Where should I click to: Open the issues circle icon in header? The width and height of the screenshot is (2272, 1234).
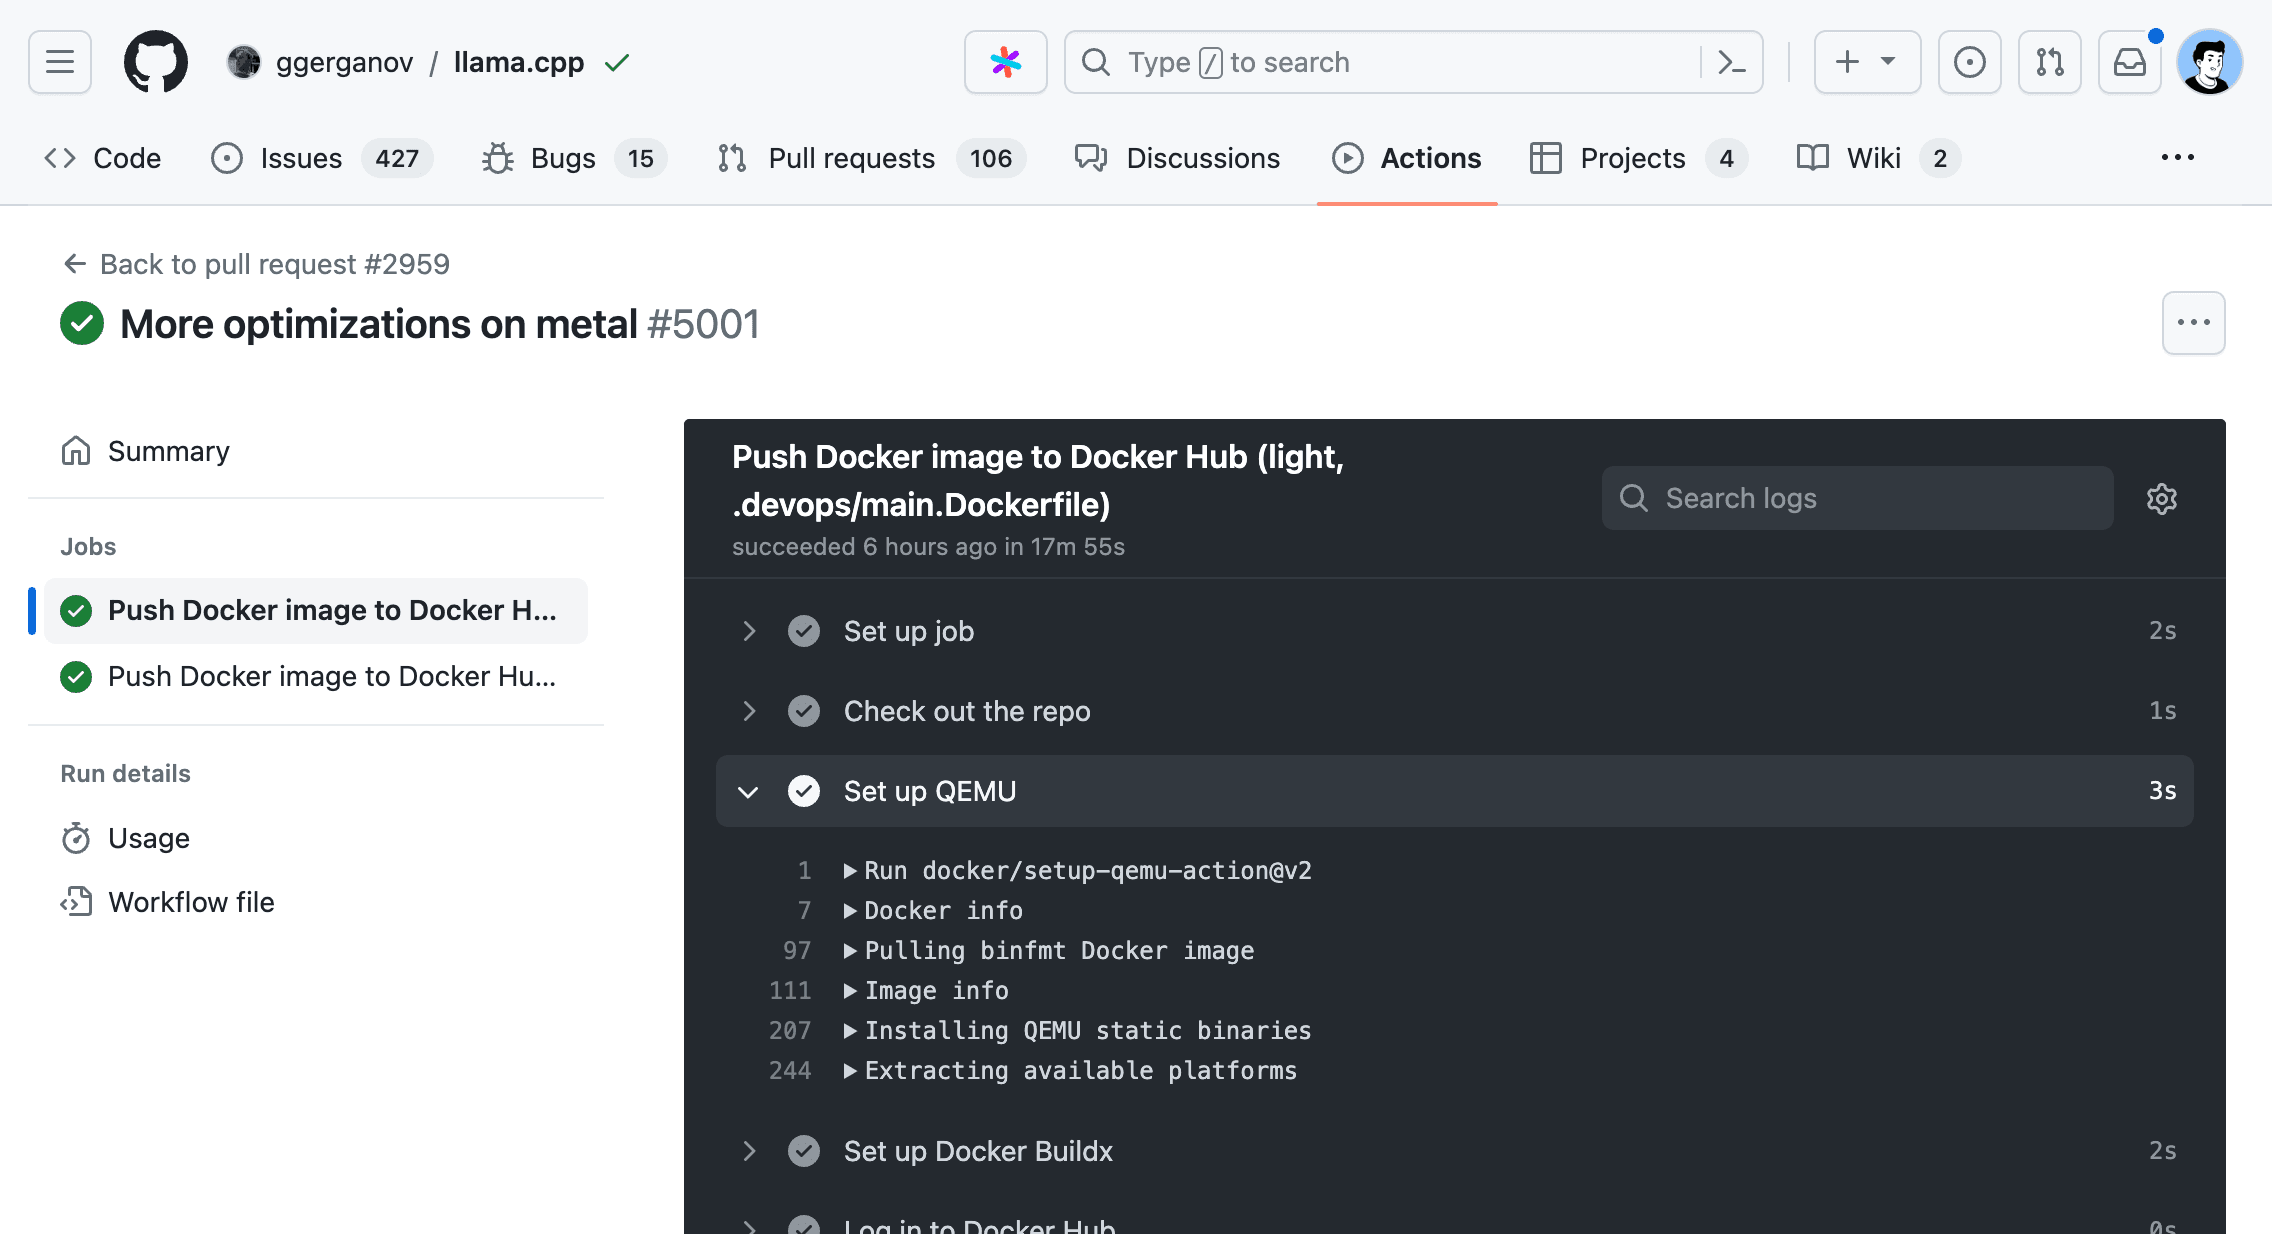1969,61
